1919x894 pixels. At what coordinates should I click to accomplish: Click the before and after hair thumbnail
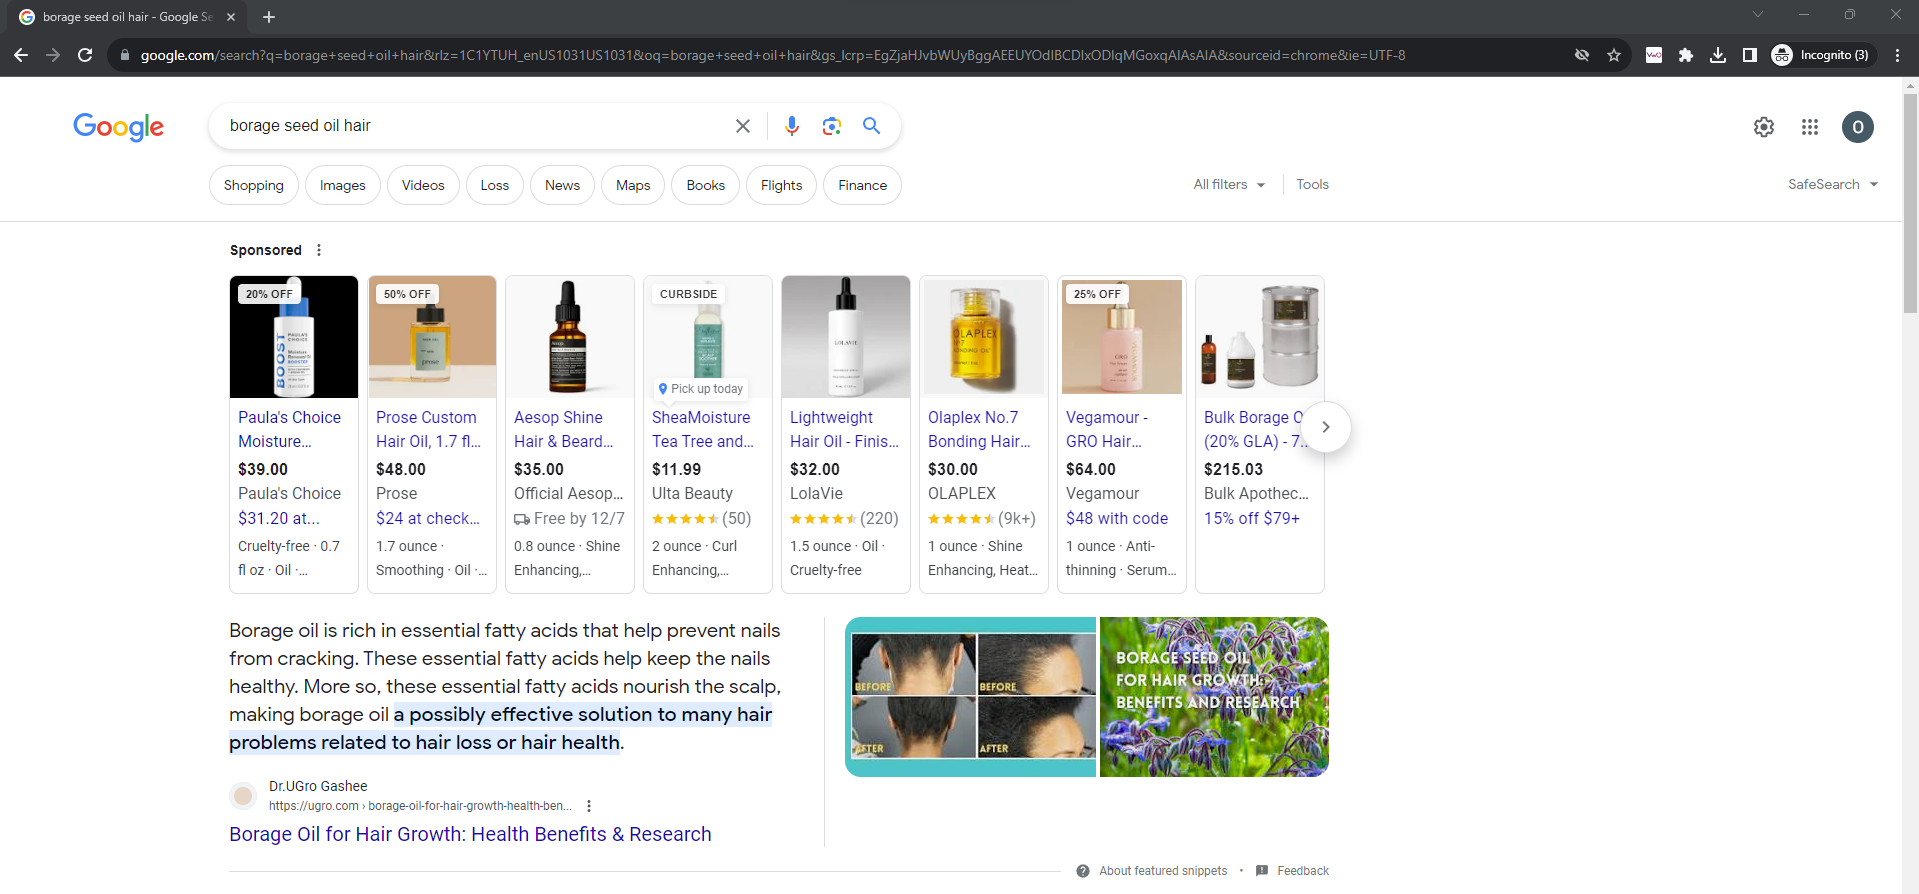click(x=969, y=697)
